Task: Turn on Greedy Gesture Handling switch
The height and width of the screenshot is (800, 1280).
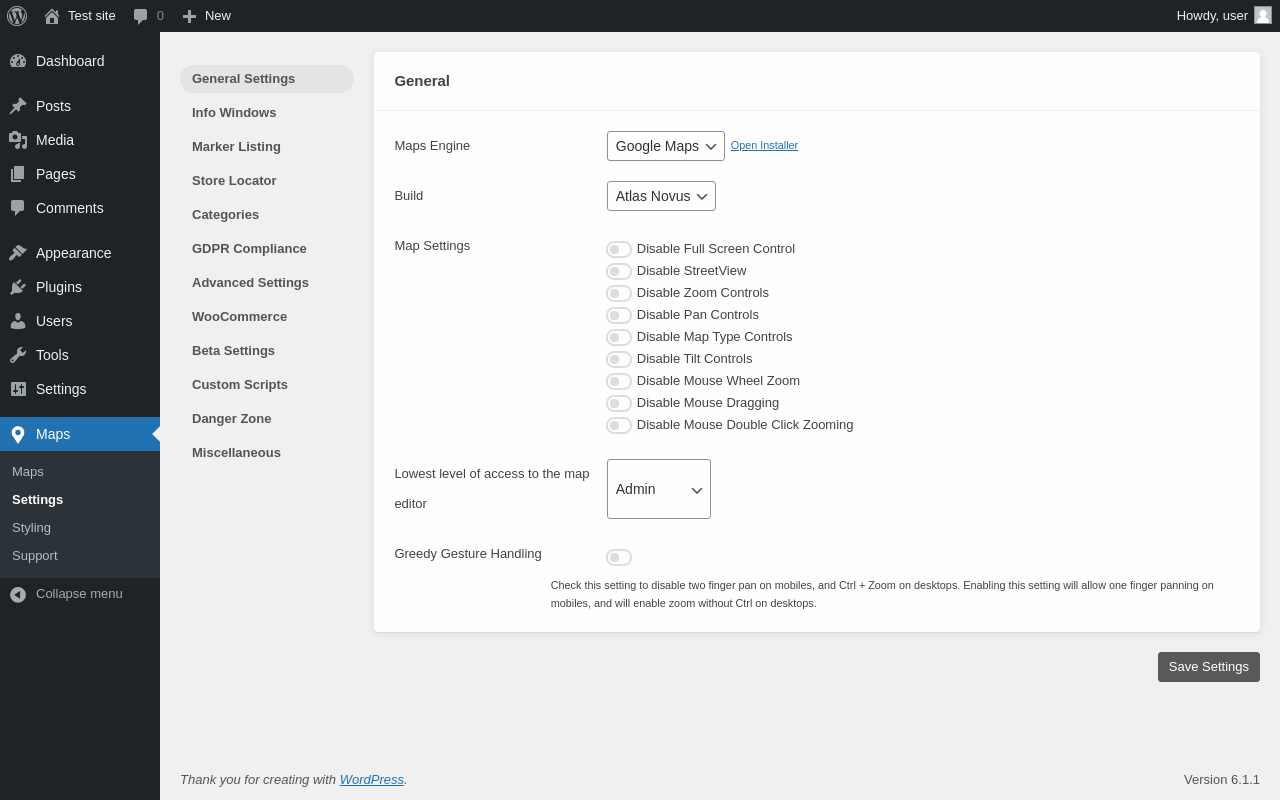Action: pos(619,557)
